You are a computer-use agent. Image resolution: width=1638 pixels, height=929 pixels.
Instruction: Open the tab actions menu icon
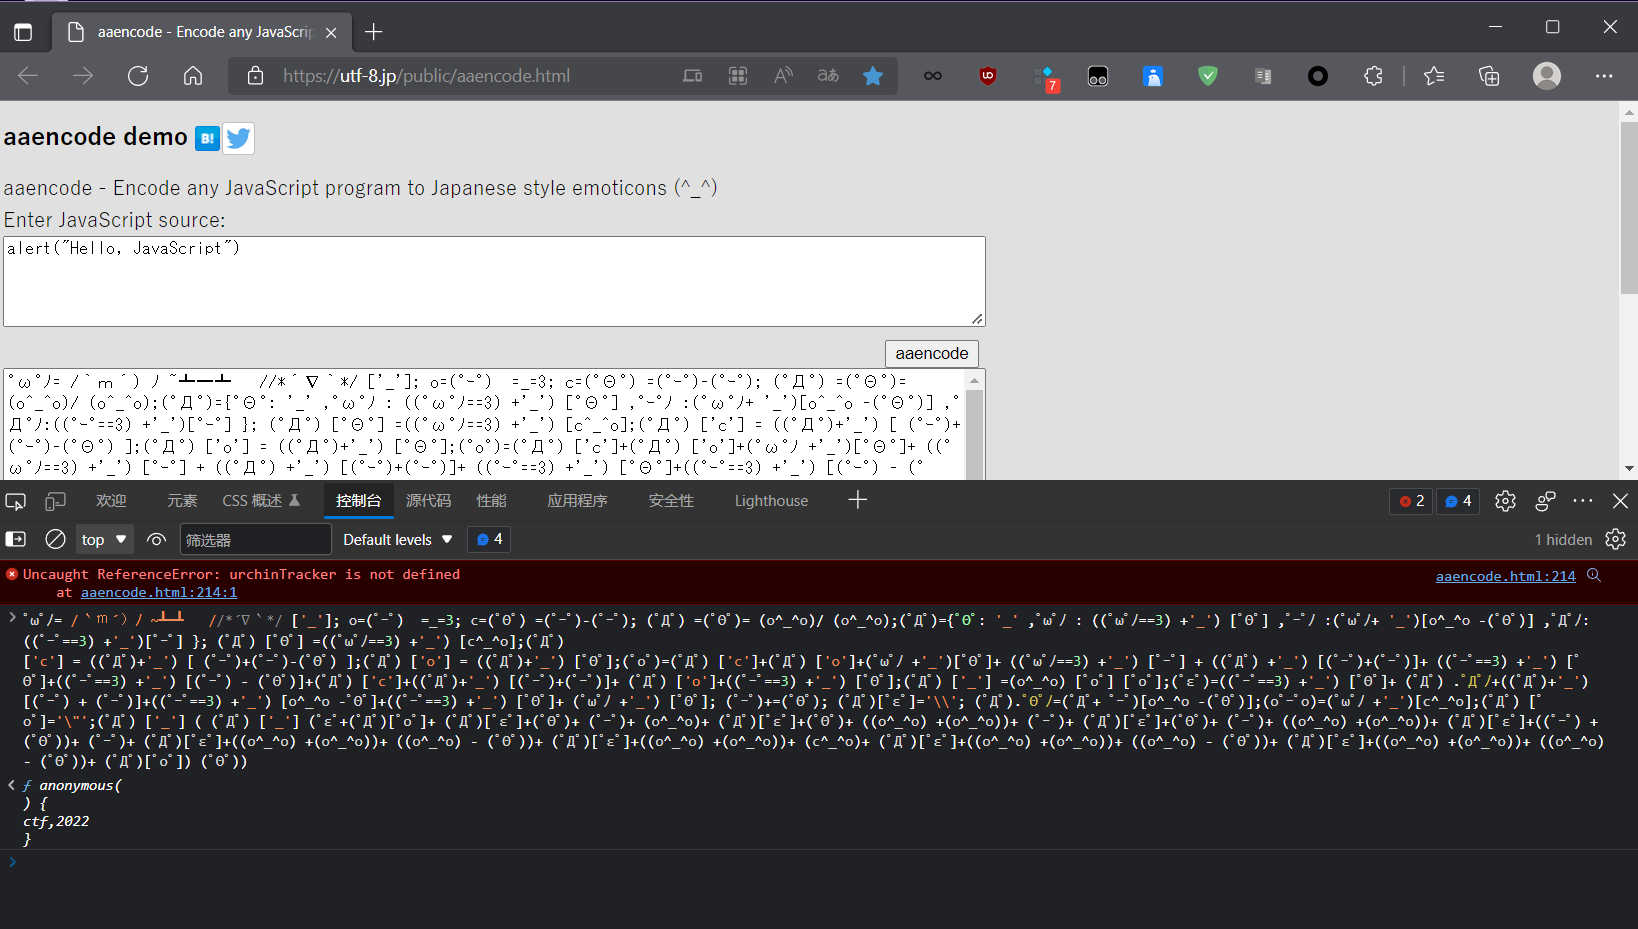[x=23, y=32]
